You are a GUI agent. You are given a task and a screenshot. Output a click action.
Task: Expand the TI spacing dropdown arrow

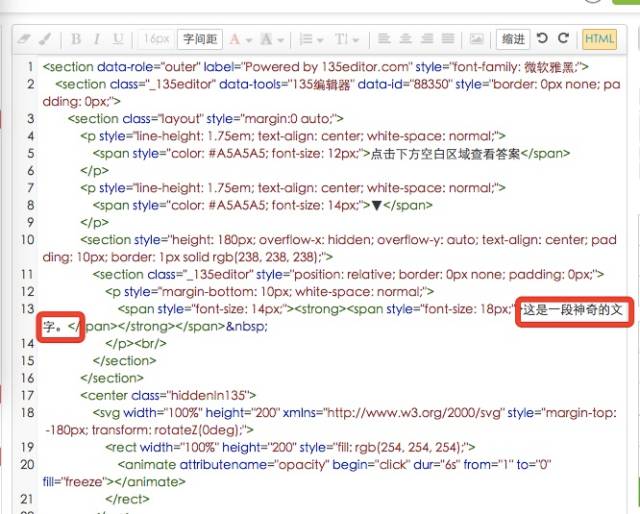coord(356,40)
